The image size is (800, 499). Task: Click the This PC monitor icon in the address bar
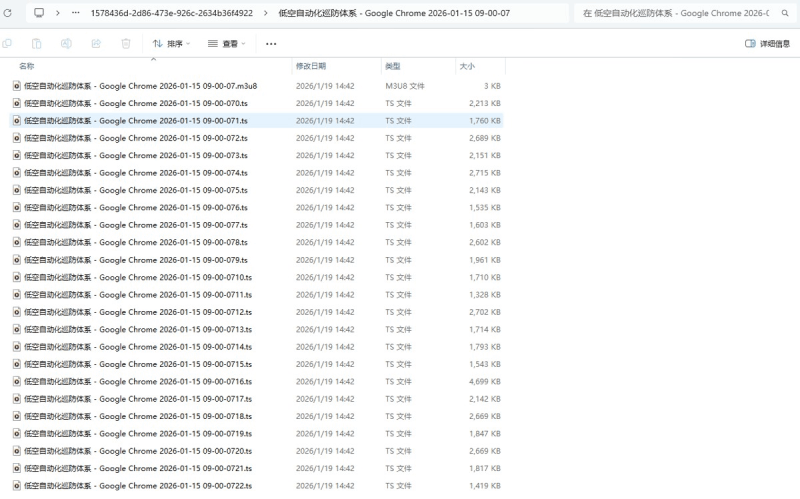[x=39, y=14]
